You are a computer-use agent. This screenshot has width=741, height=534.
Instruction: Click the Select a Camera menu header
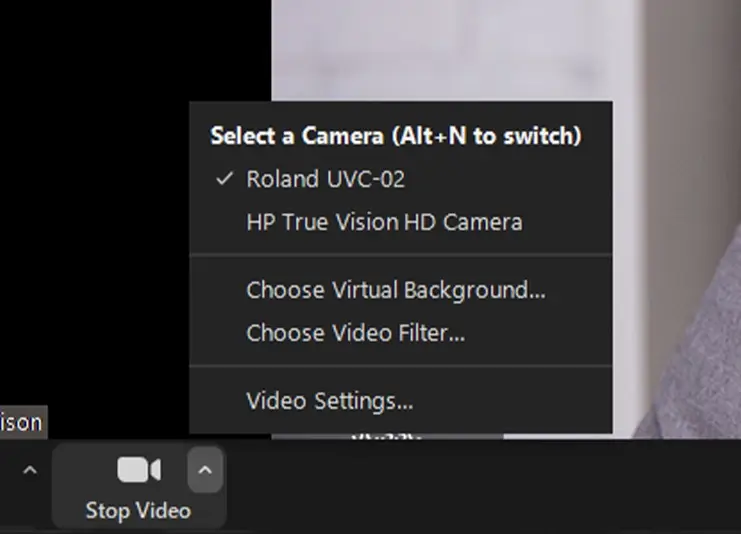395,136
